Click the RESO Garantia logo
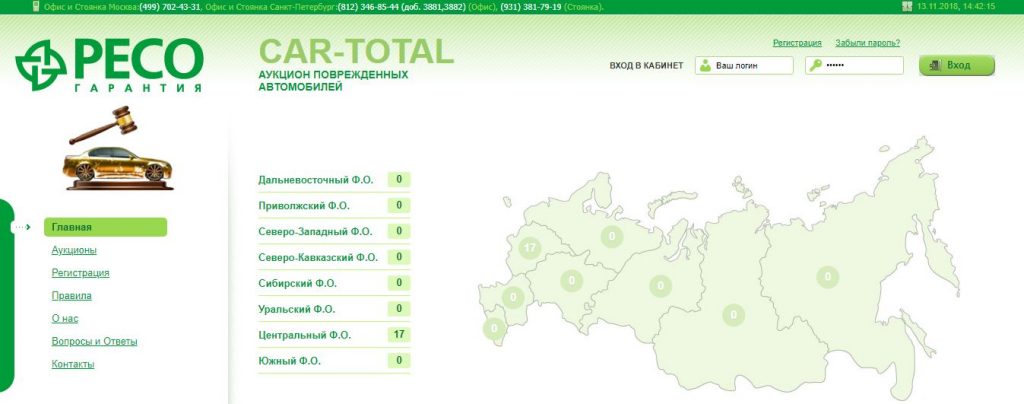 [x=109, y=65]
